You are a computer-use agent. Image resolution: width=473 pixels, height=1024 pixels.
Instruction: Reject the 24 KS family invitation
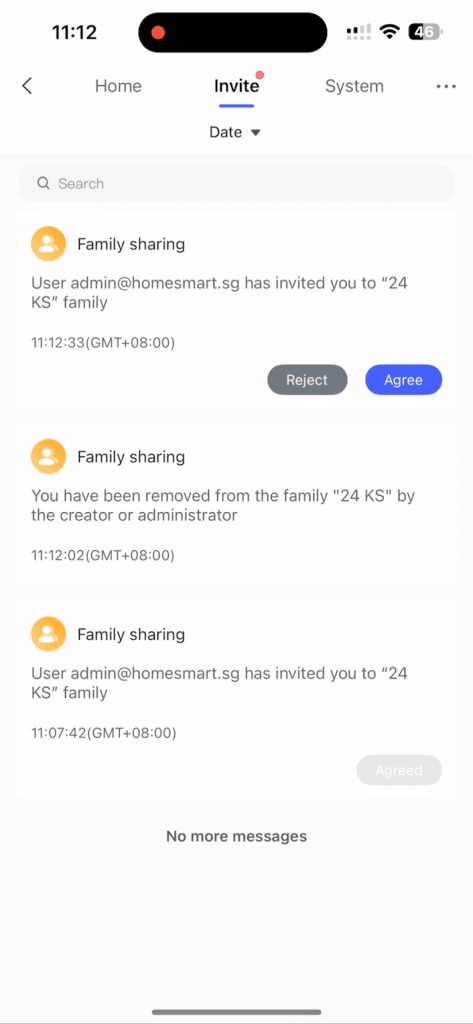pyautogui.click(x=307, y=379)
